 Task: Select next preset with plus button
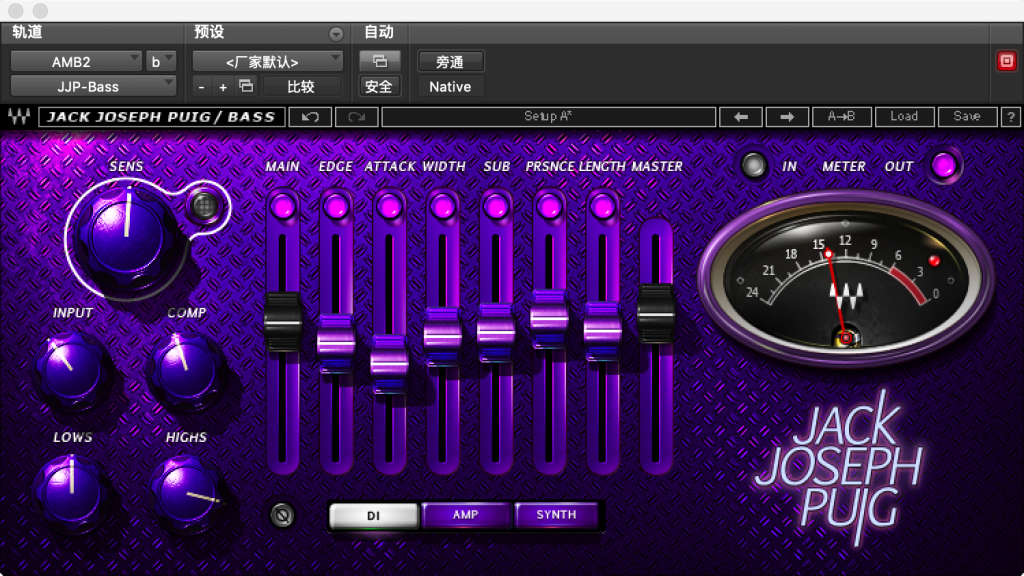223,87
